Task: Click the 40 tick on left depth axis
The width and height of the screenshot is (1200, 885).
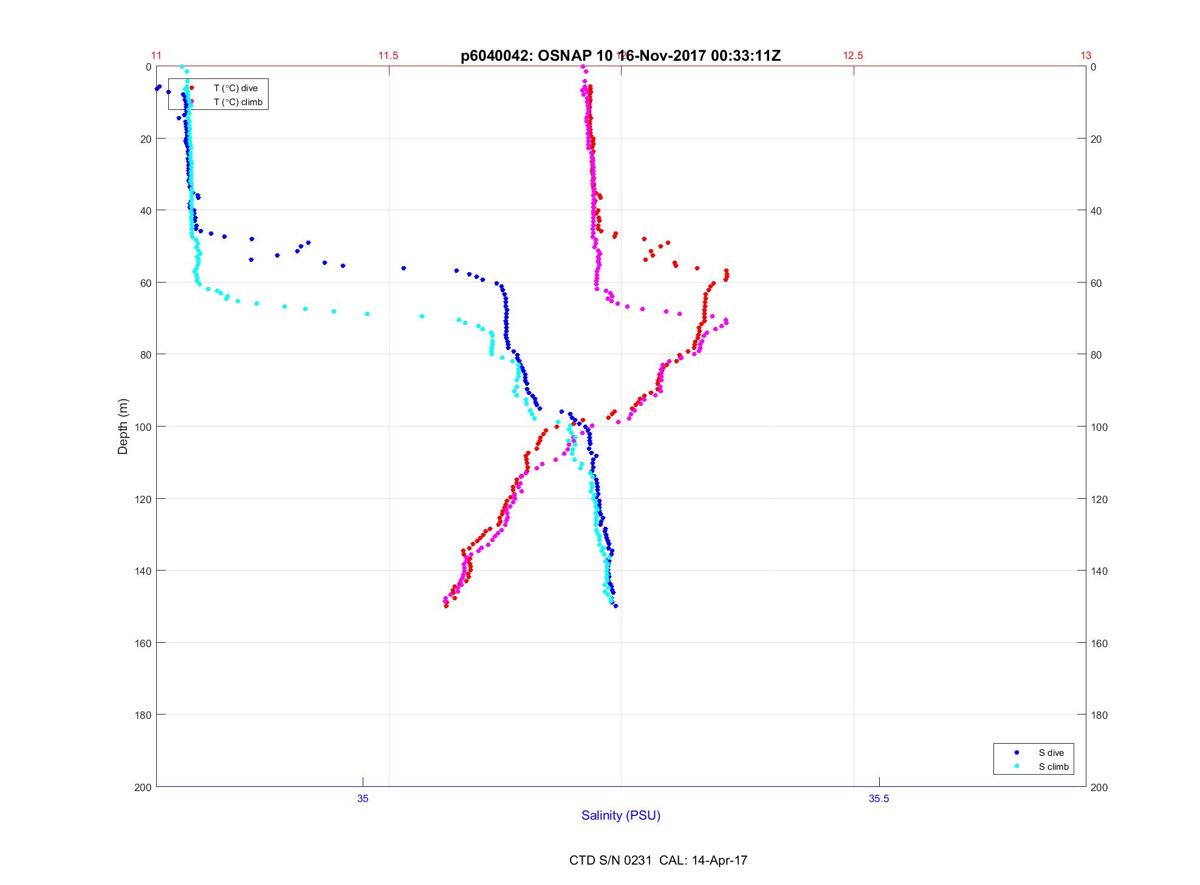Action: point(145,211)
